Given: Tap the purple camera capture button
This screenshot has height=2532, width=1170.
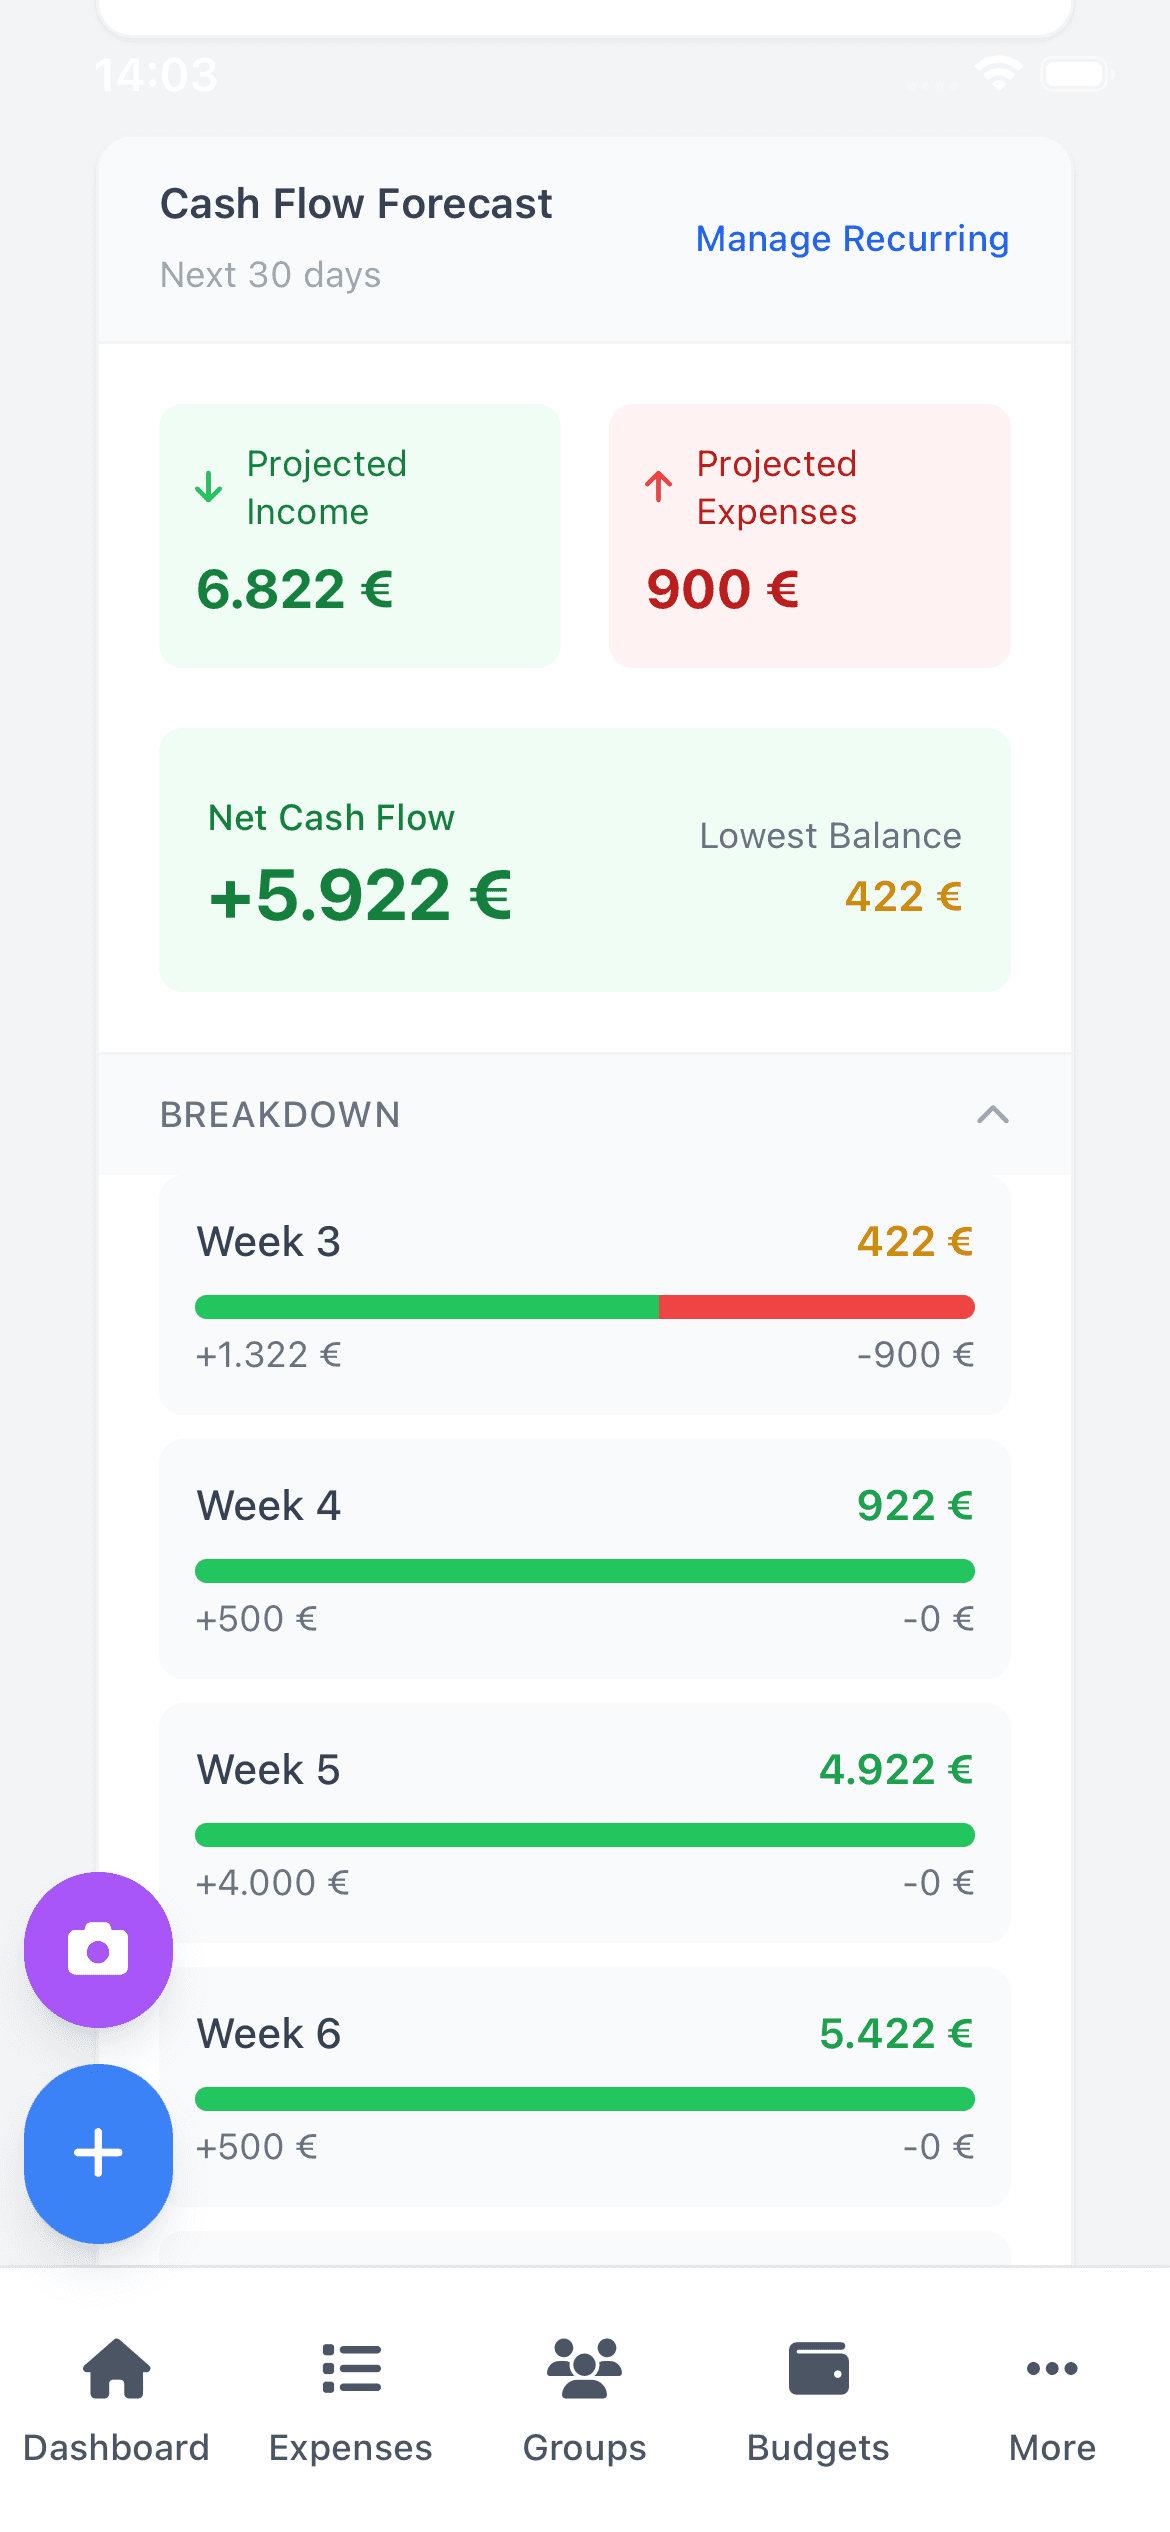Looking at the screenshot, I should 97,1948.
